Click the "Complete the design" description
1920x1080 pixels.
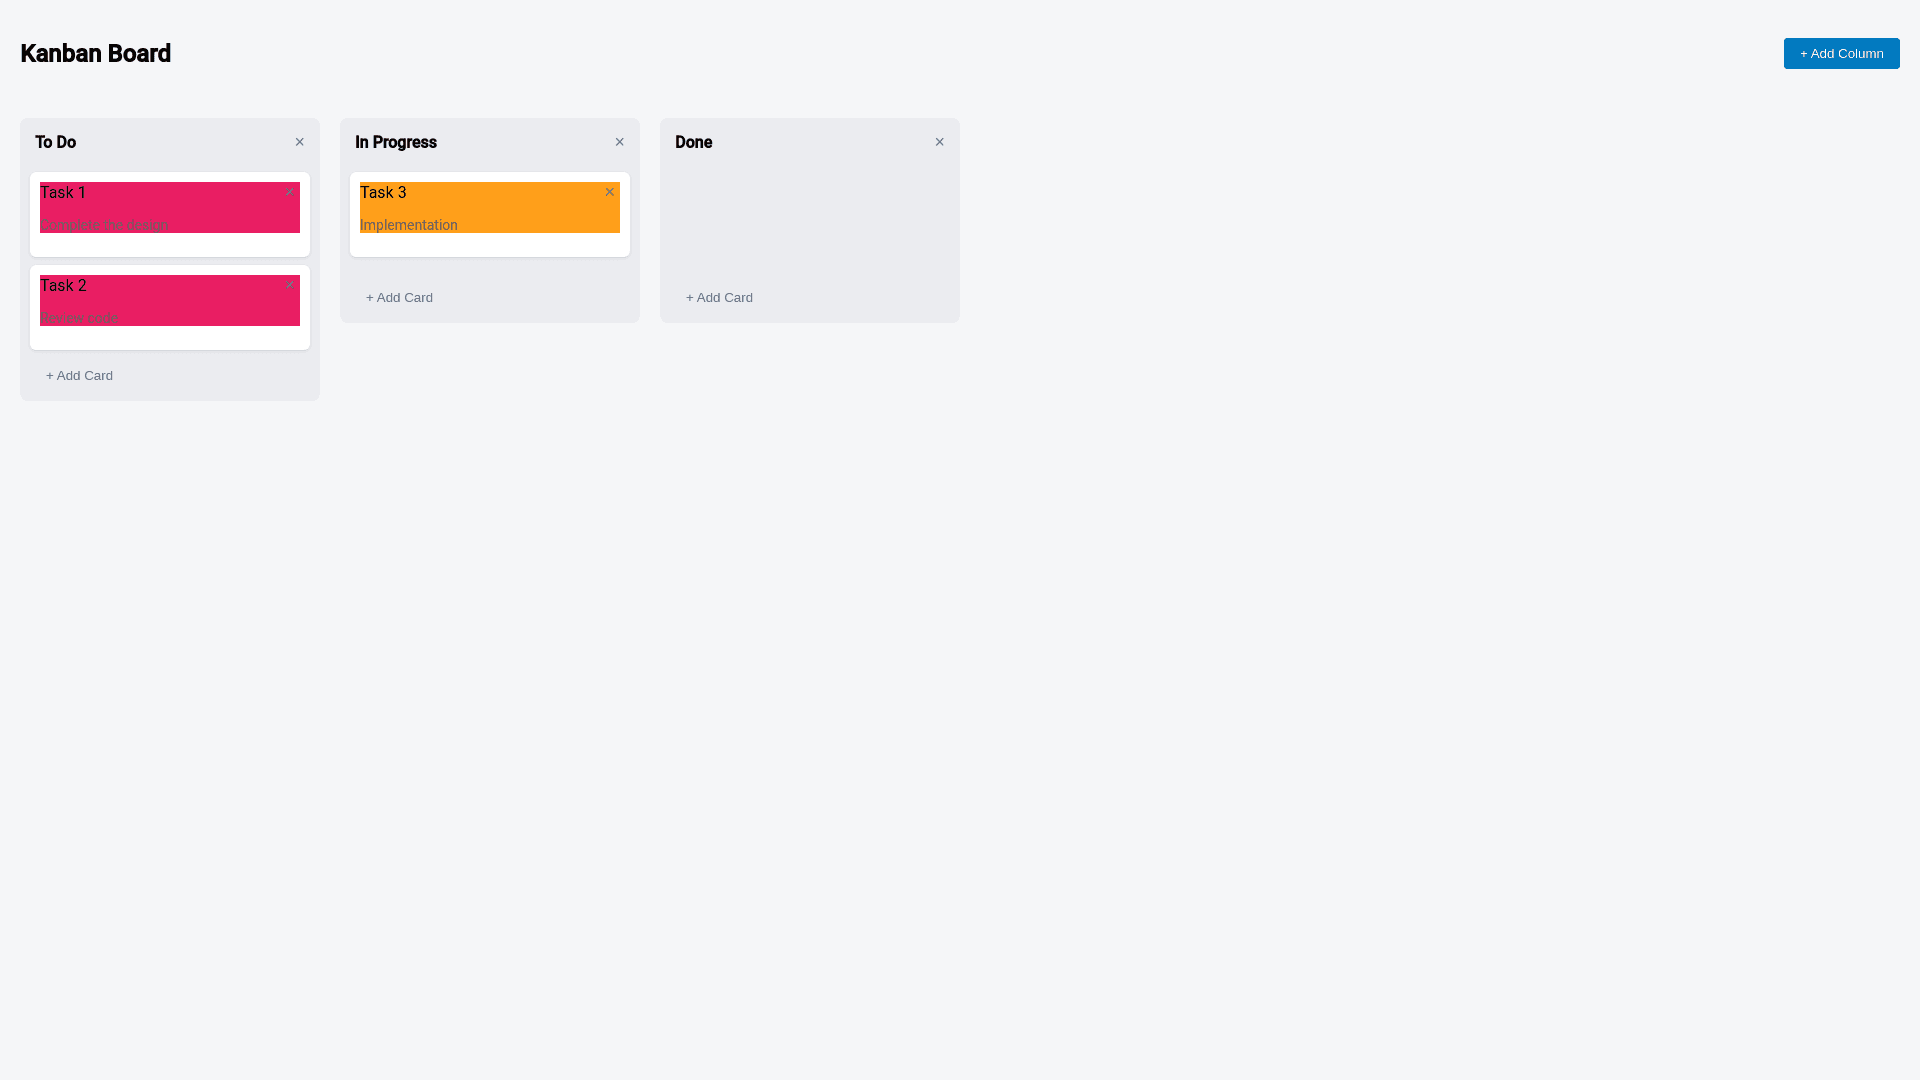point(104,225)
